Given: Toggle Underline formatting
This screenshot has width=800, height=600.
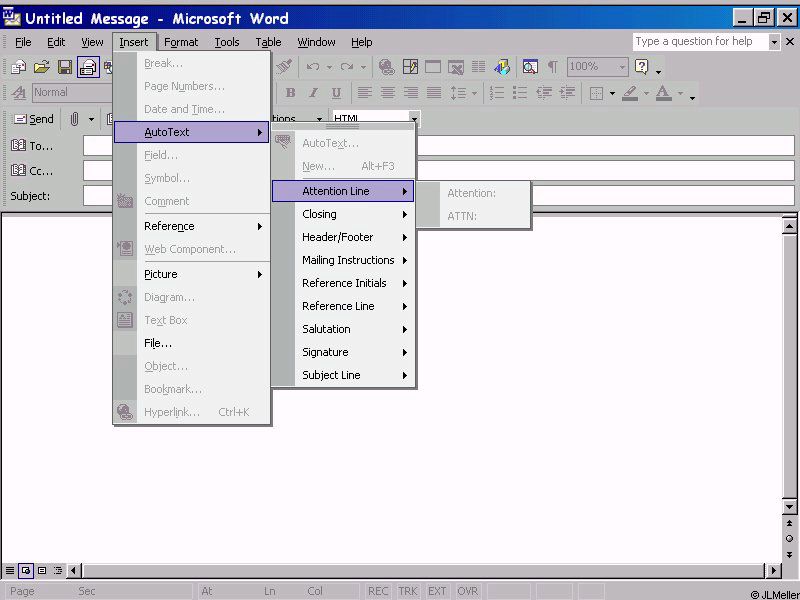Looking at the screenshot, I should click(x=336, y=93).
